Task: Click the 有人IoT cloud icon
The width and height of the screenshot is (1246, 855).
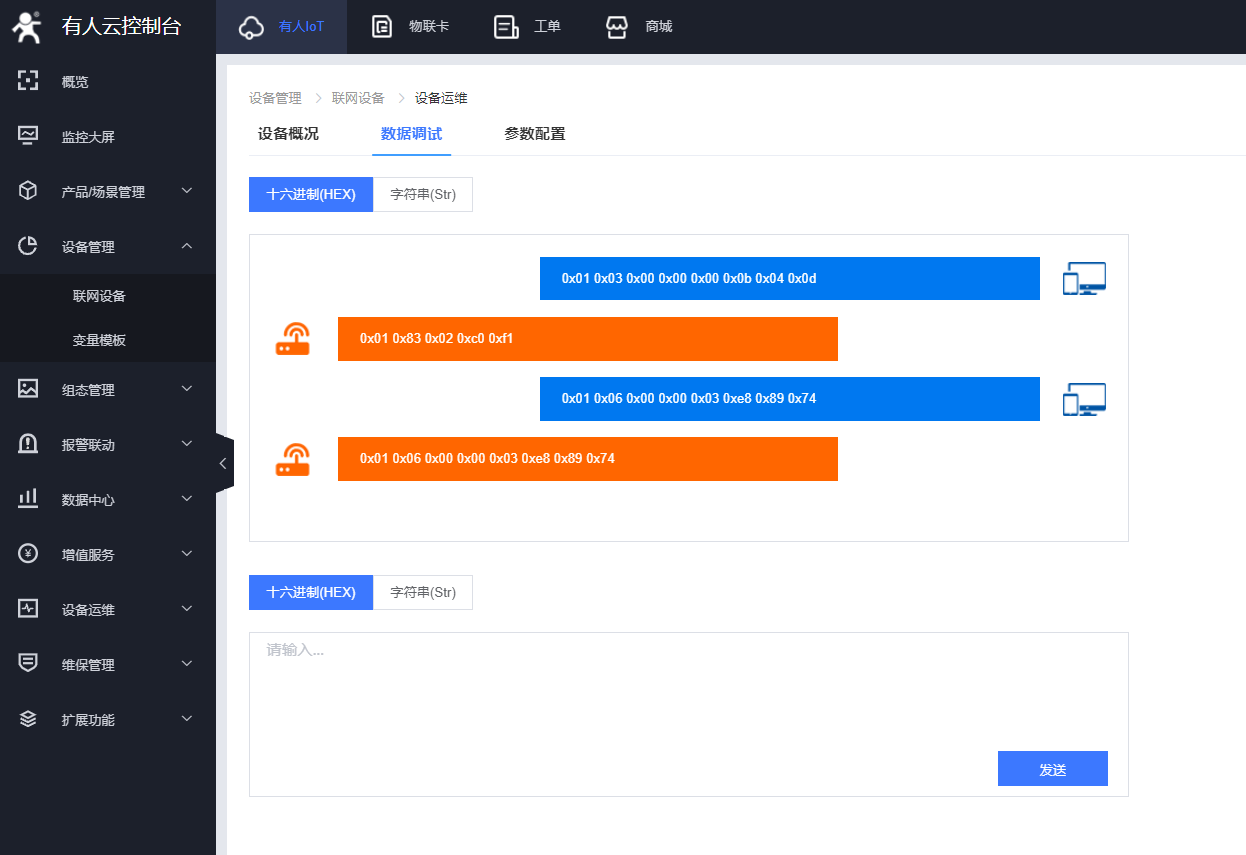Action: coord(252,27)
